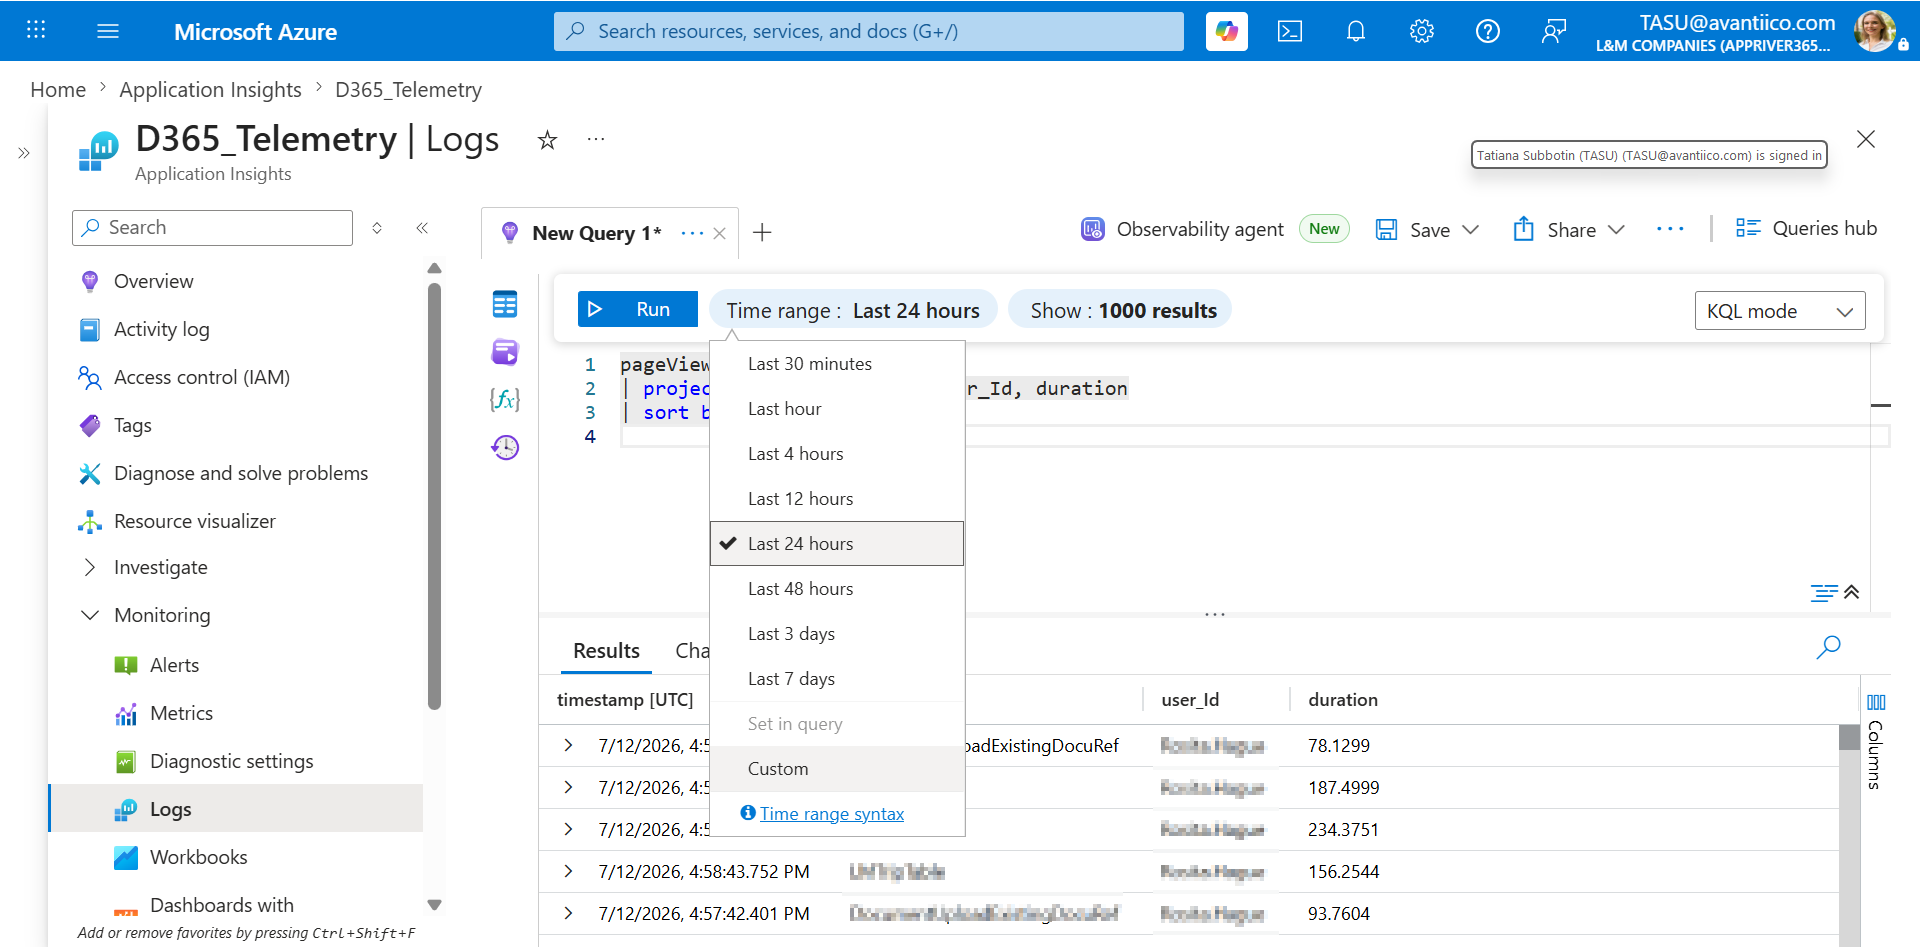Choose Custom time range option
The width and height of the screenshot is (1920, 947).
pyautogui.click(x=837, y=769)
